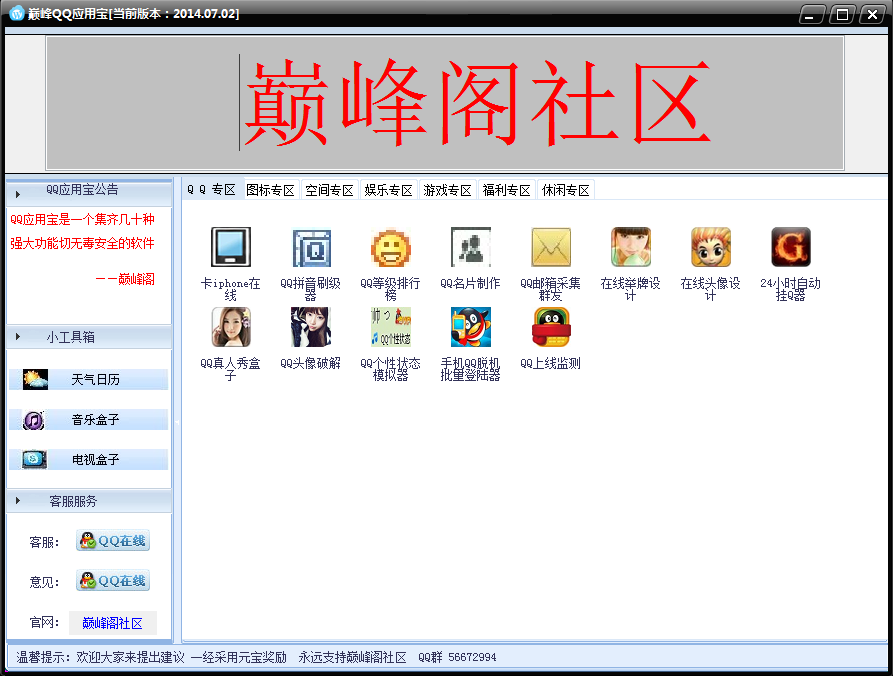
Task: Visit the 巅峰阁社区 official site link
Action: (112, 623)
